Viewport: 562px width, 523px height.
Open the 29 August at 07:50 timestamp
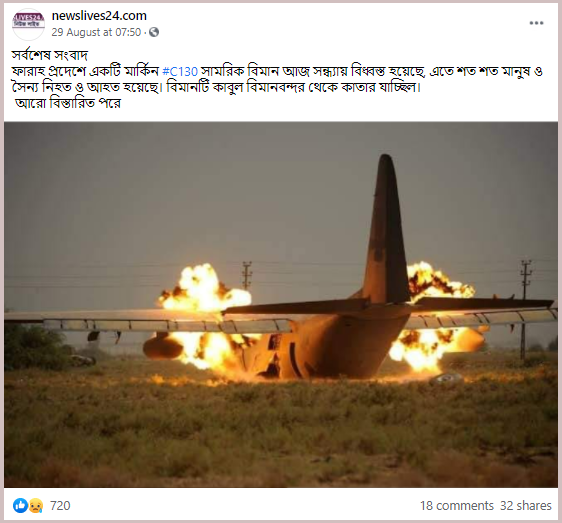pos(96,32)
